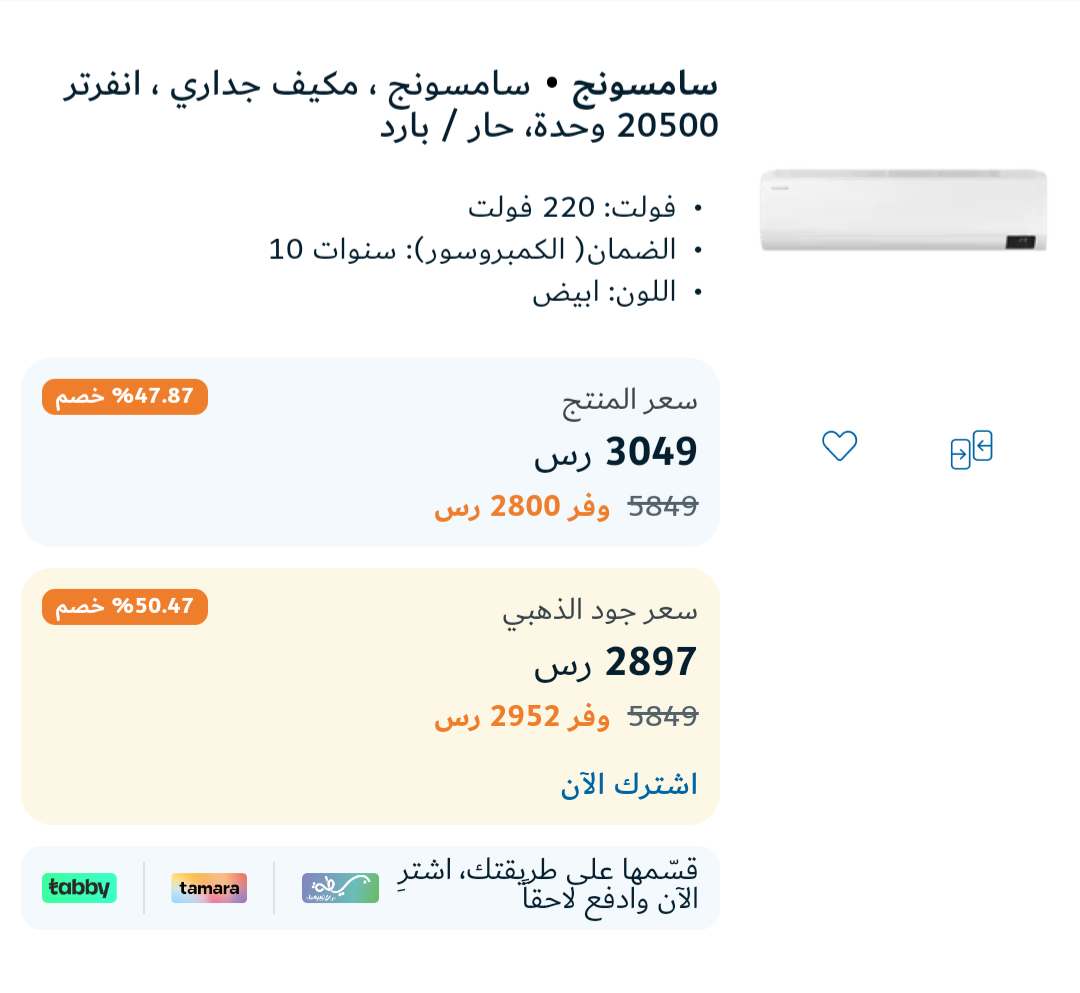1080x993 pixels.
Task: Select the Jood Gold price 2897 ر.س
Action: [616, 662]
